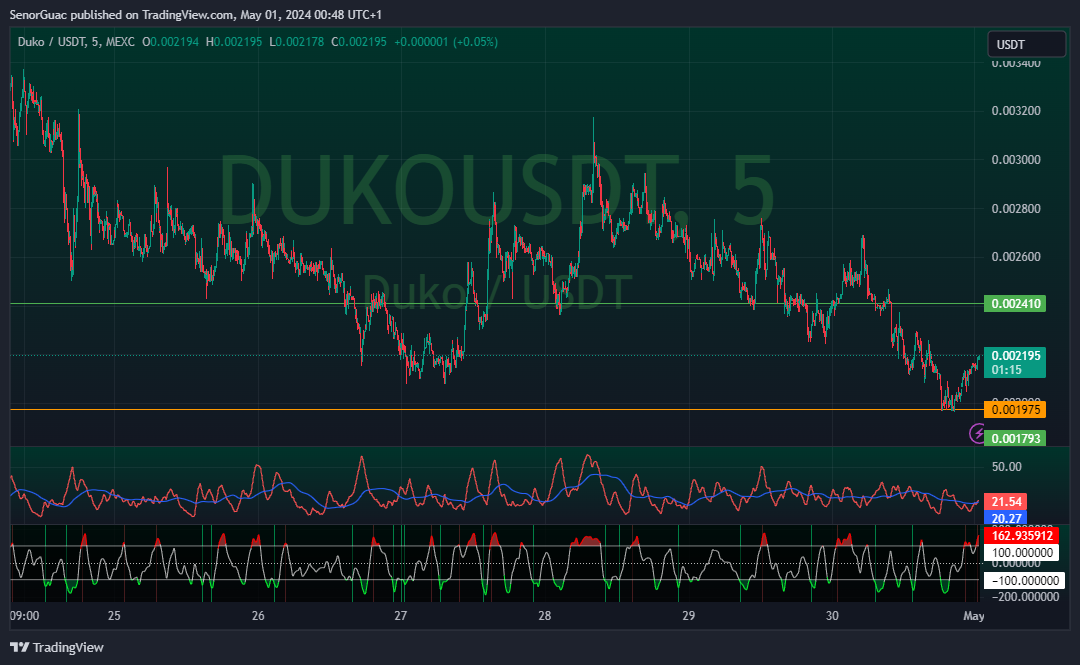The image size is (1080, 665).
Task: Click the close value C0.002195
Action: tap(359, 42)
